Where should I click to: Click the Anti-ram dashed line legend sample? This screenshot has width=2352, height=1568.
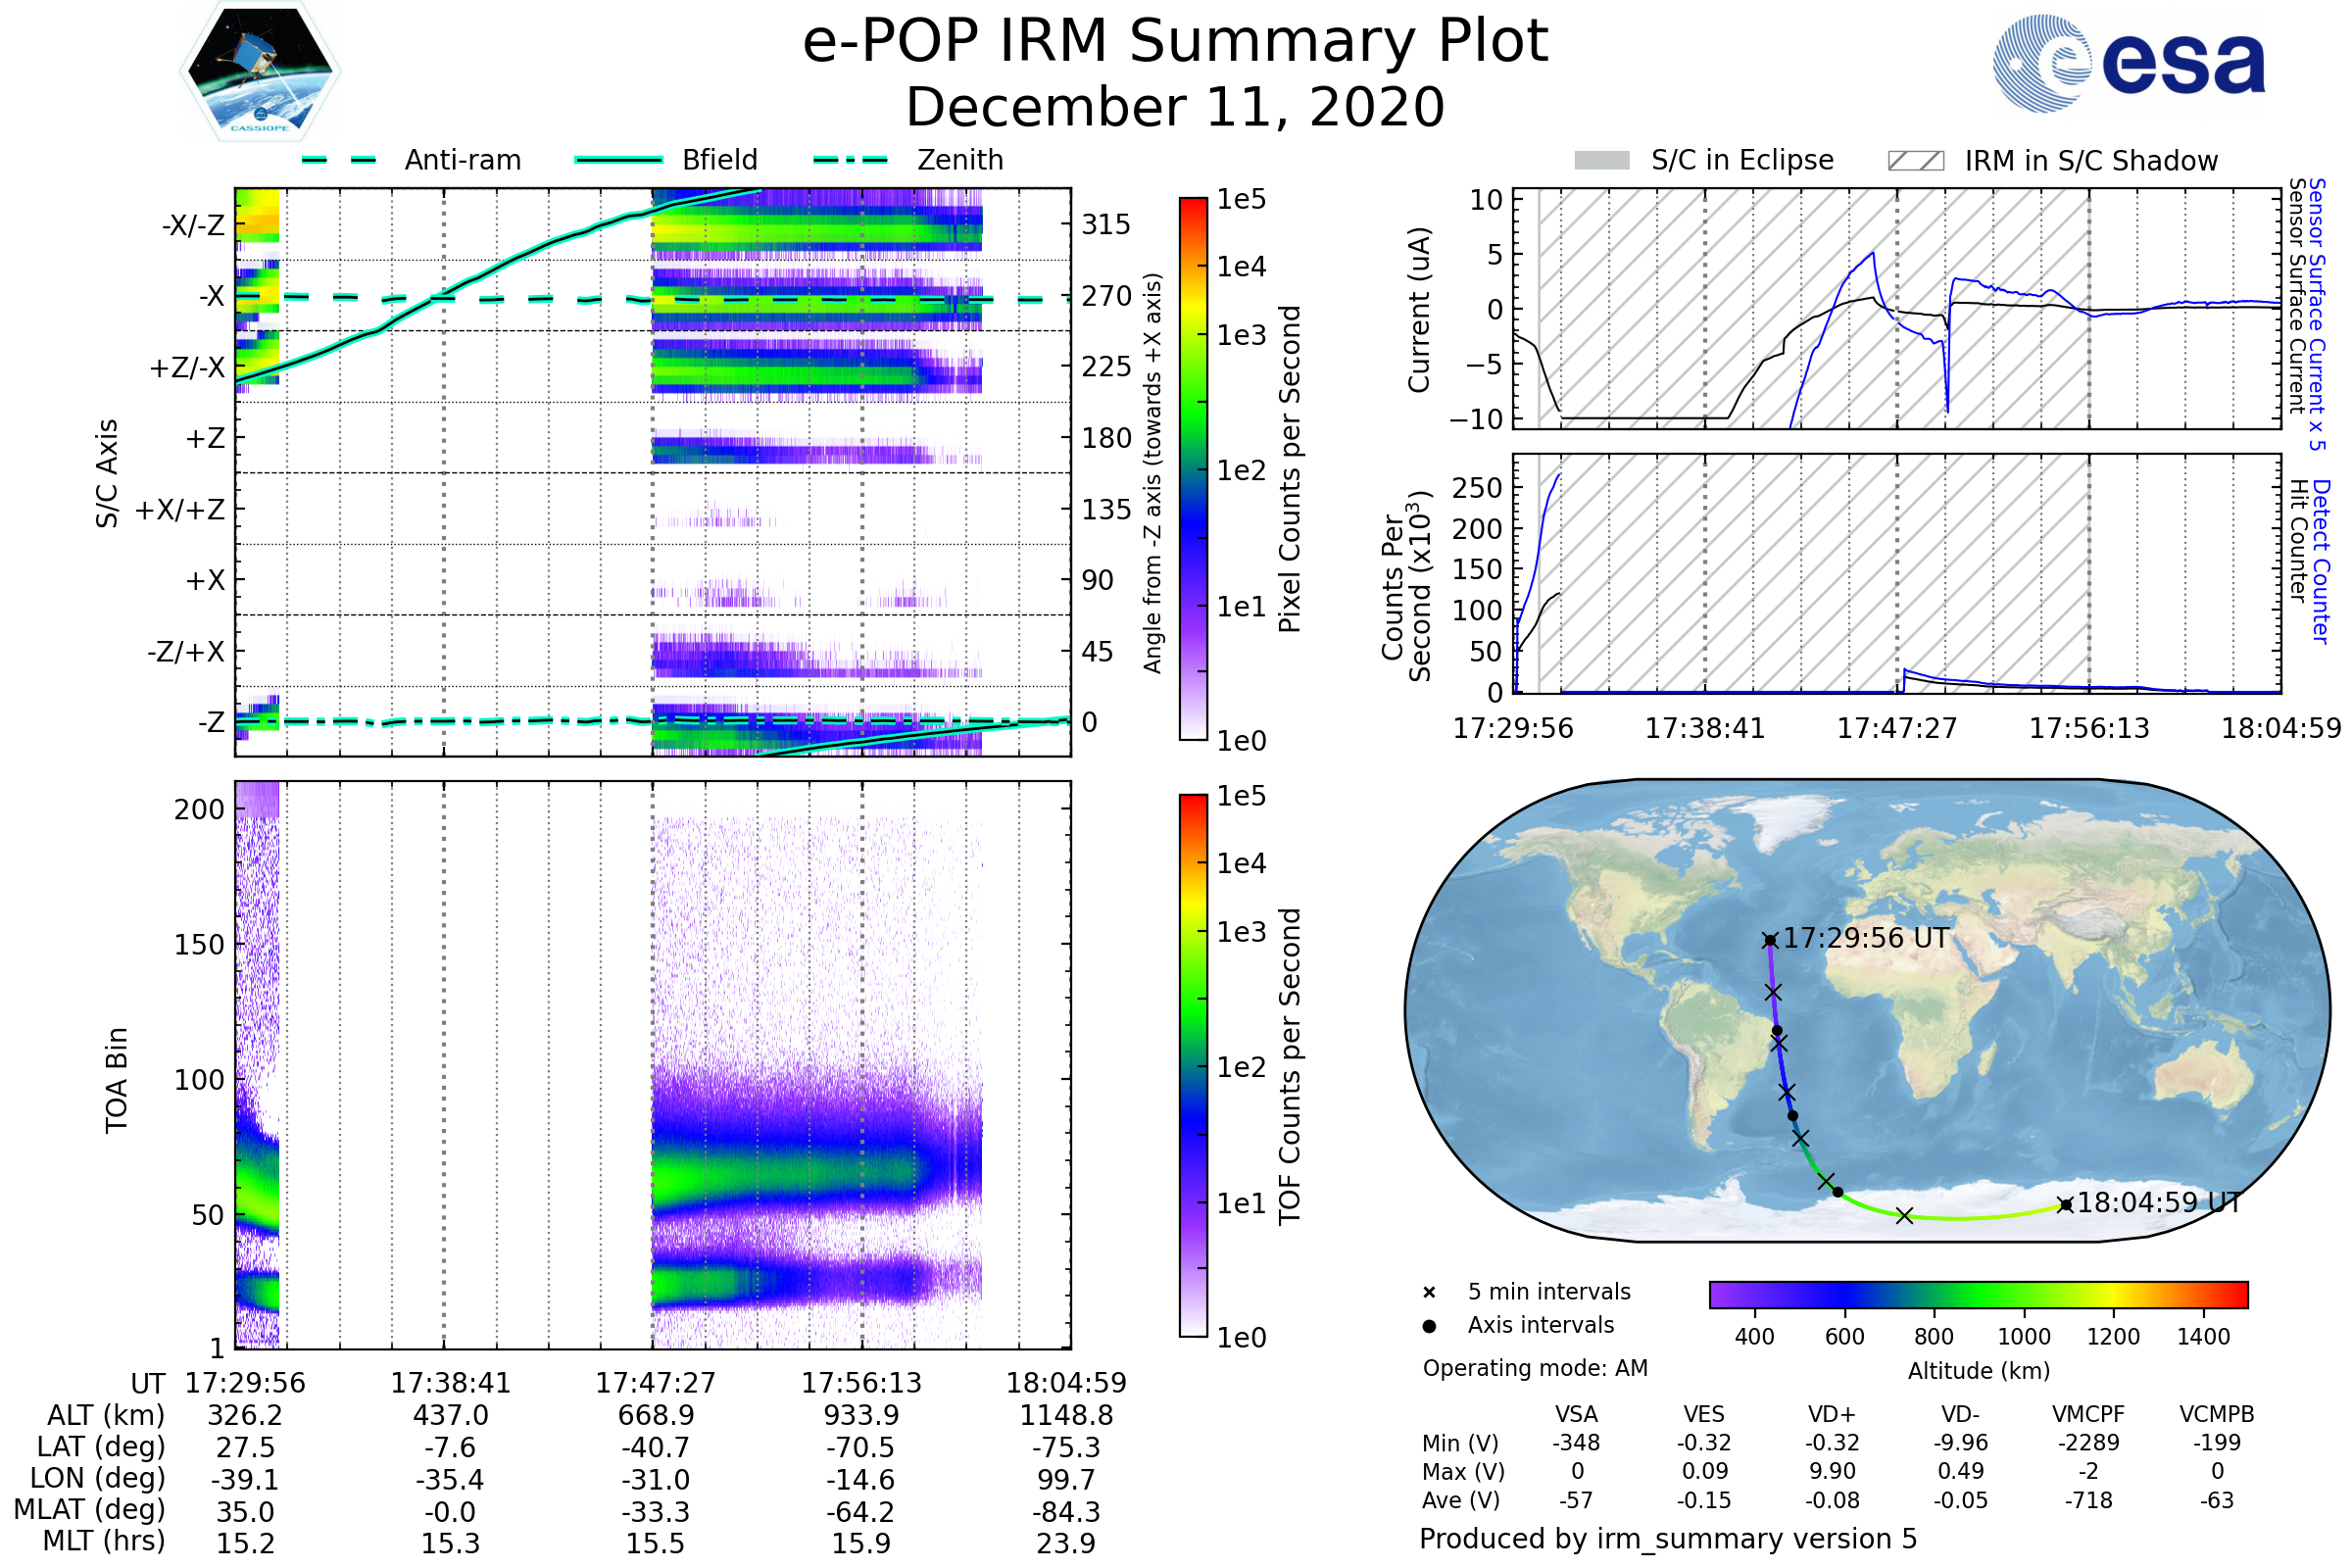(340, 160)
